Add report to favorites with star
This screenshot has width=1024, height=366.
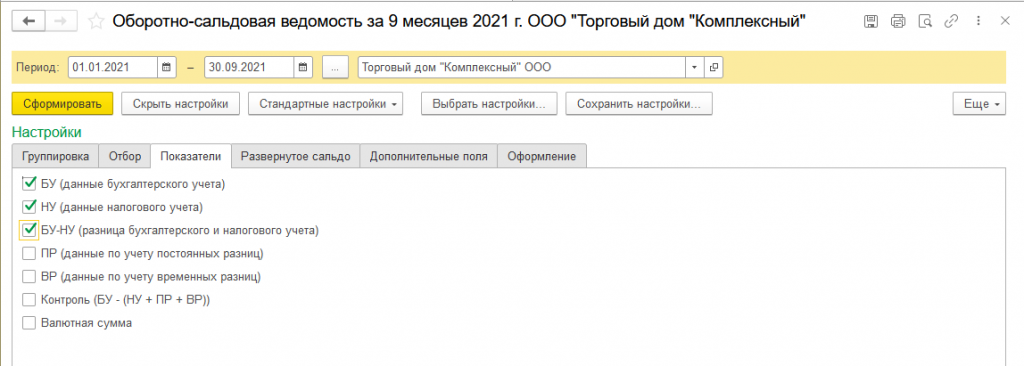coord(96,22)
